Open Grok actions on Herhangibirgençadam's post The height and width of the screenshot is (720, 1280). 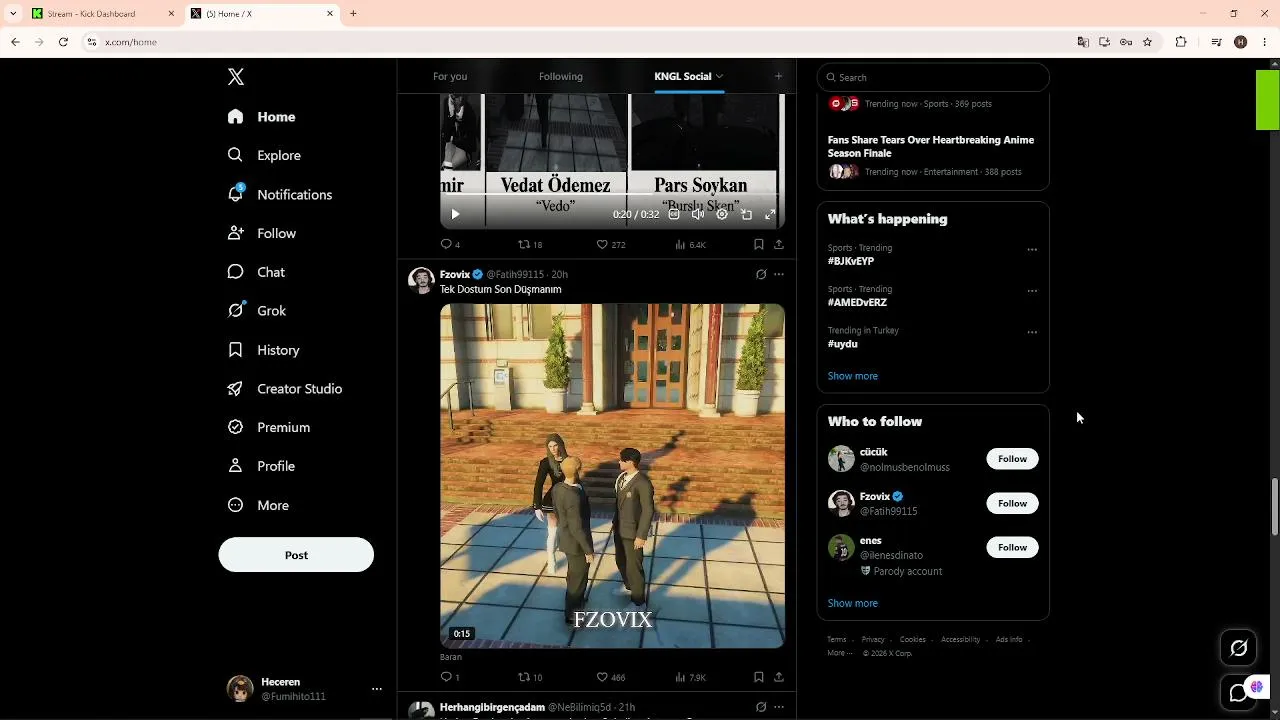[x=761, y=707]
